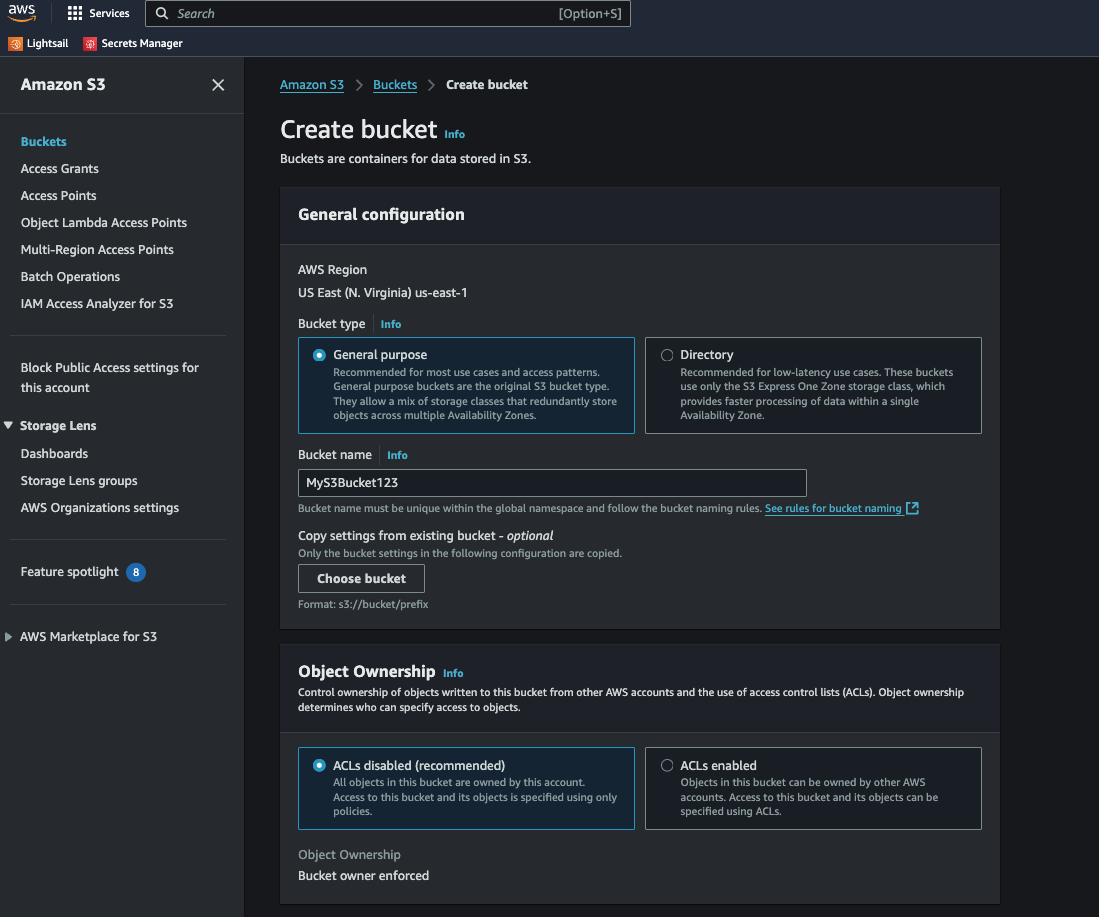Open the Secrets Manager shortcut icon
This screenshot has width=1099, height=917.
coord(90,43)
